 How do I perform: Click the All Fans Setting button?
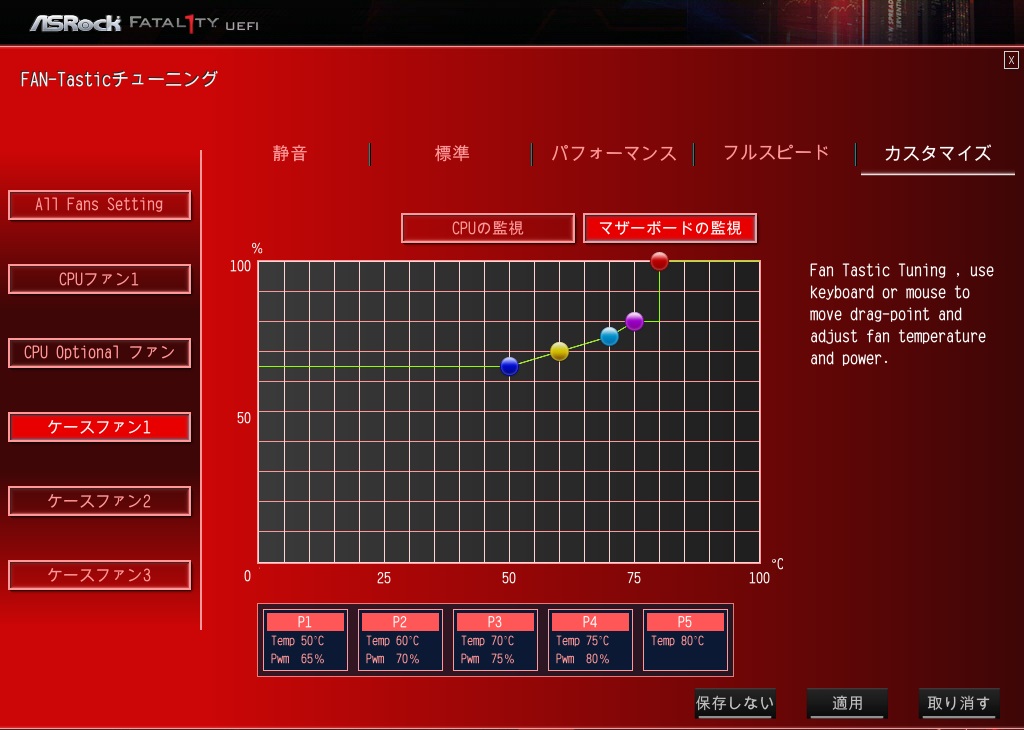pyautogui.click(x=99, y=204)
